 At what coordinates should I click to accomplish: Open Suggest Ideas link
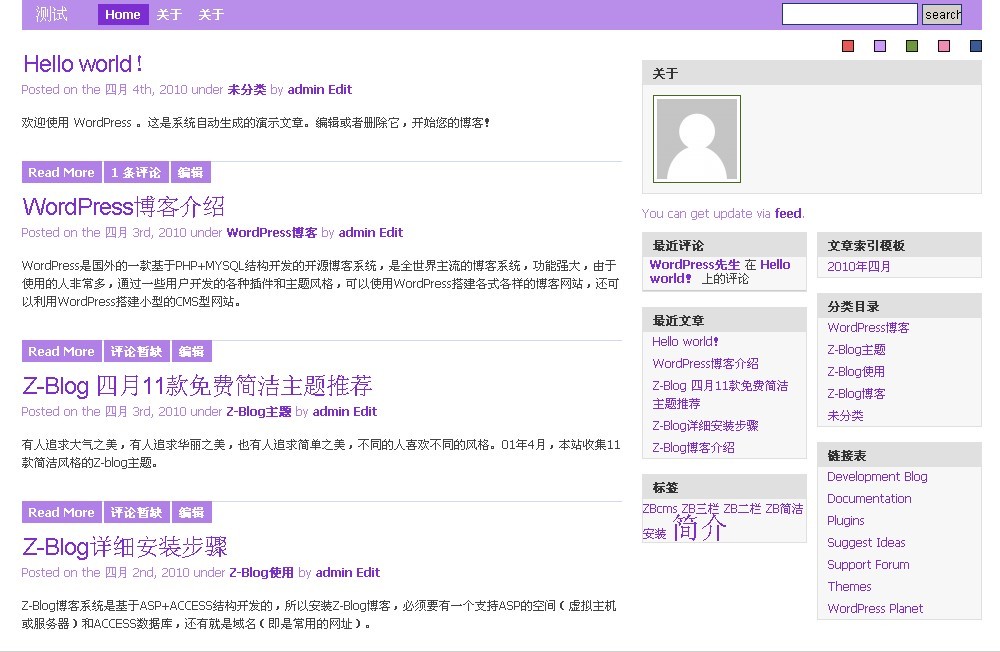coord(866,543)
